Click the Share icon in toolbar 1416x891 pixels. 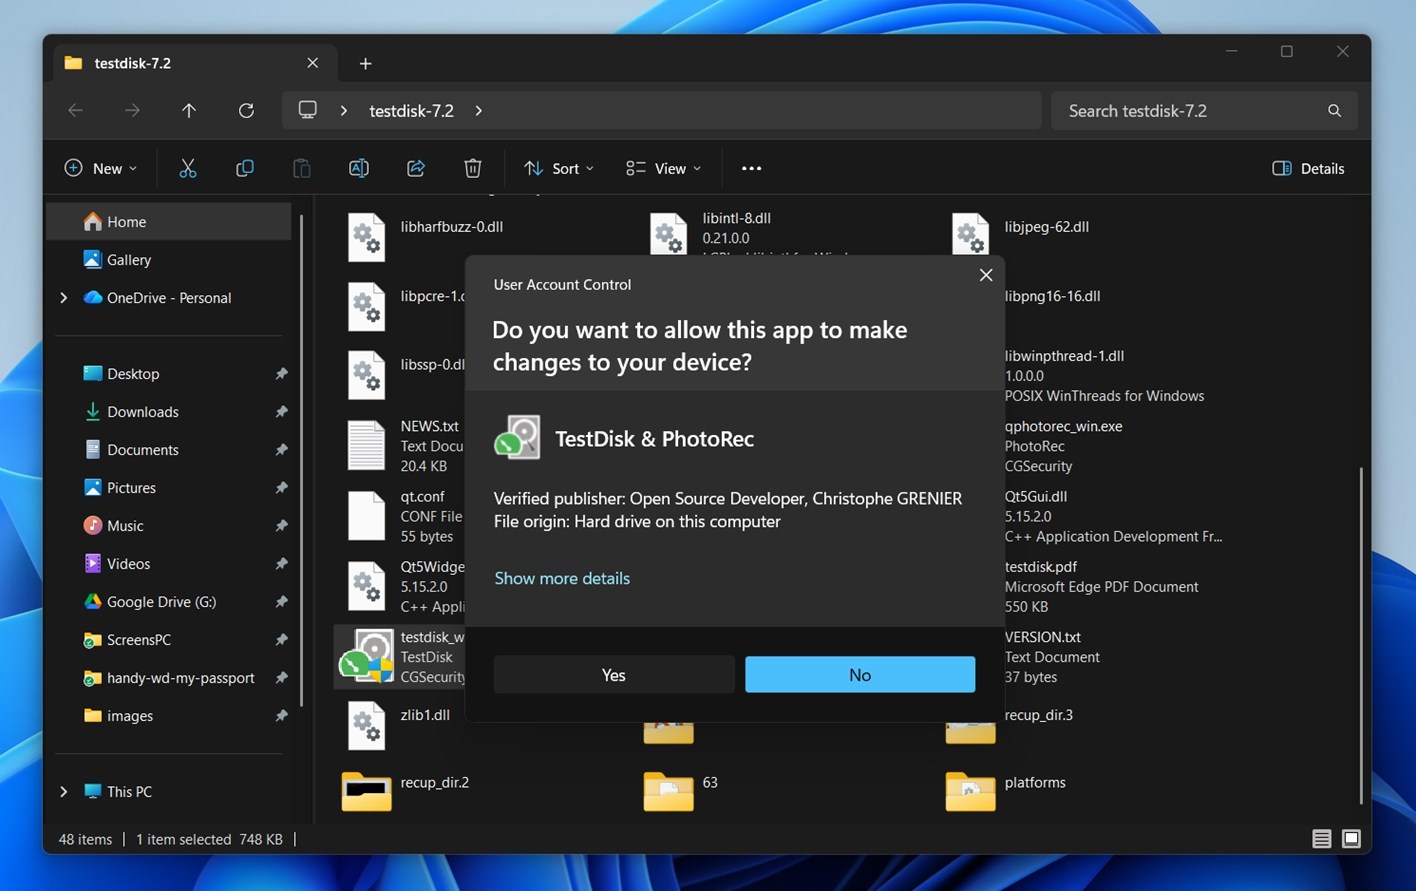(416, 168)
